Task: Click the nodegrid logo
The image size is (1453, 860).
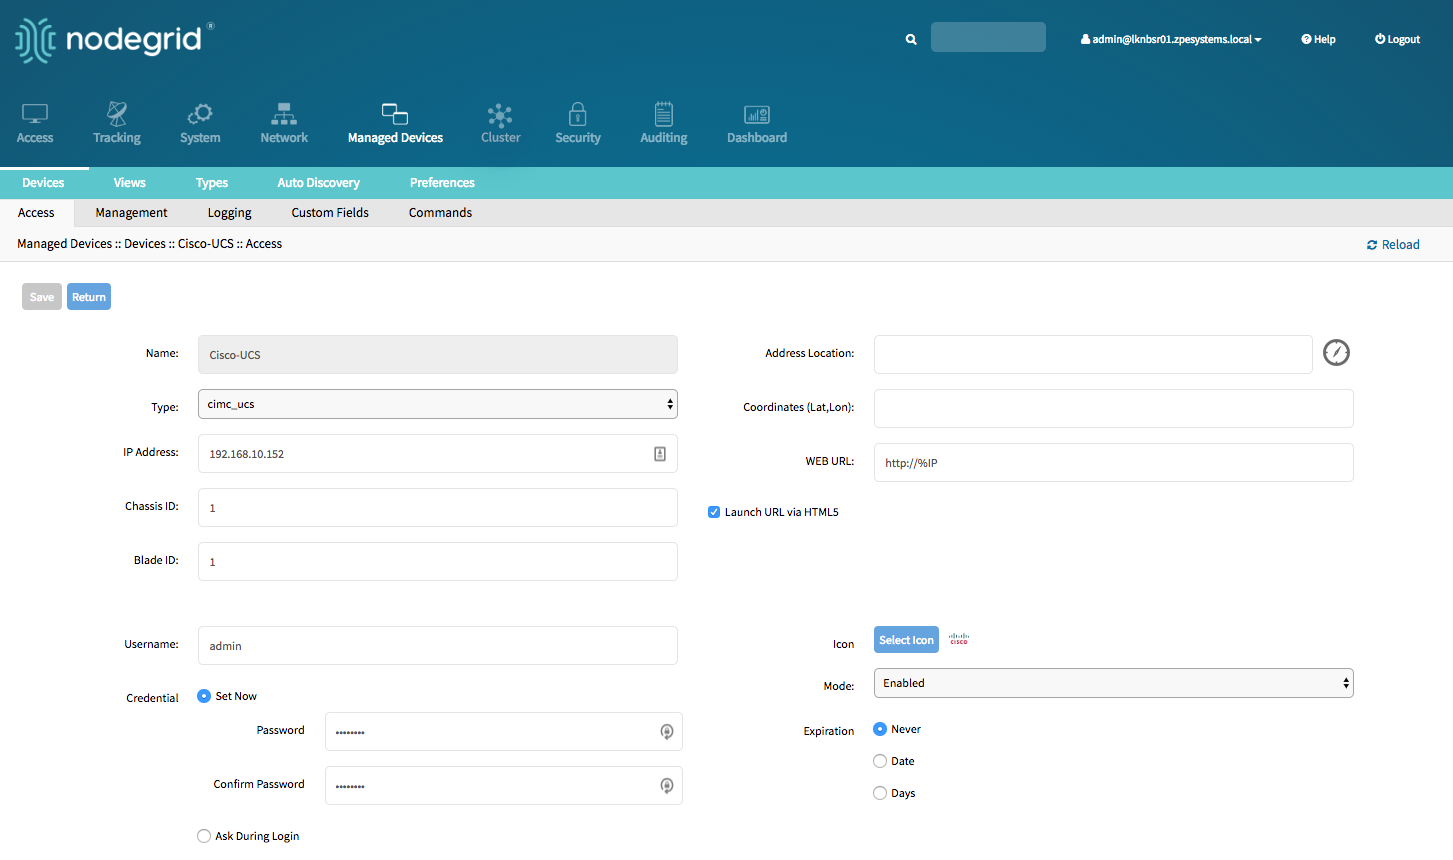Action: click(x=114, y=40)
